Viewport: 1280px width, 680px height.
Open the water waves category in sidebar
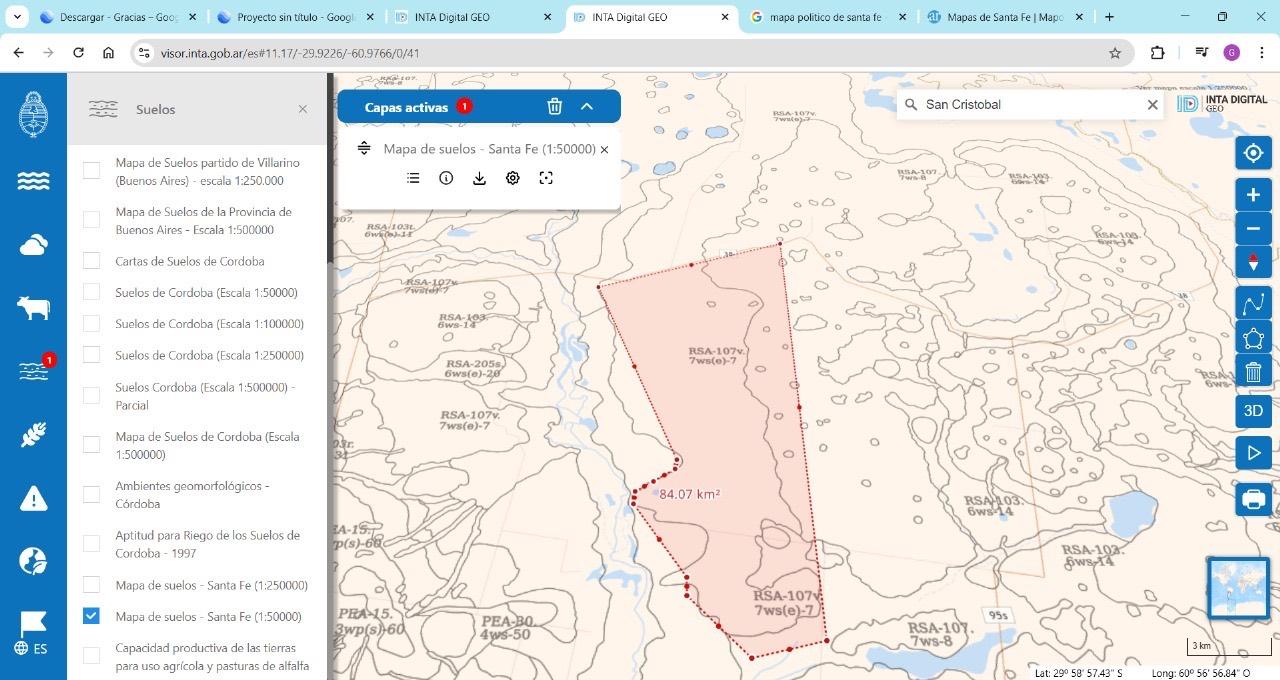coord(33,181)
